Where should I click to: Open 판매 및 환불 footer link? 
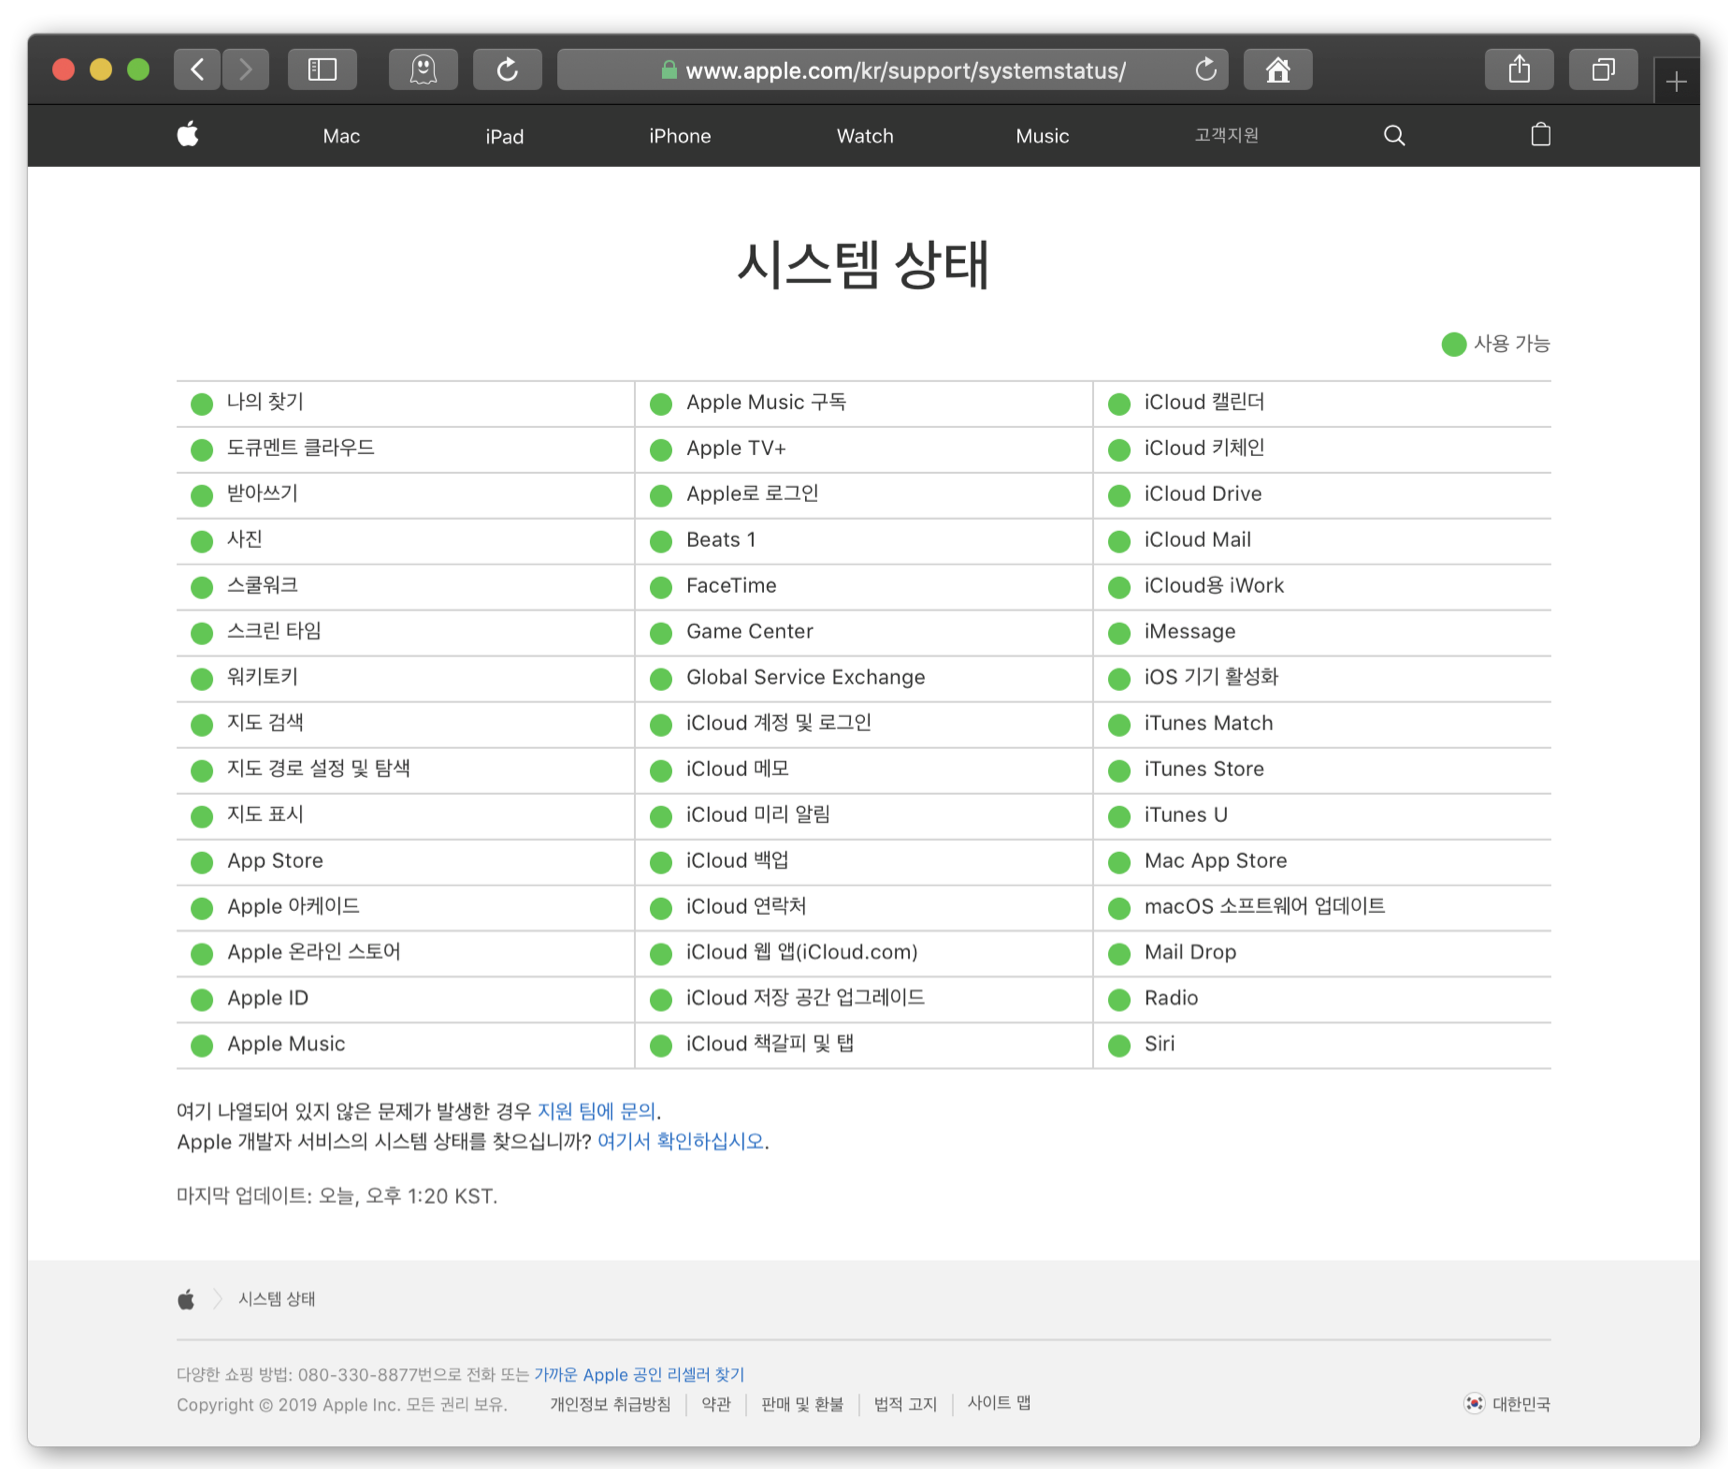802,1404
